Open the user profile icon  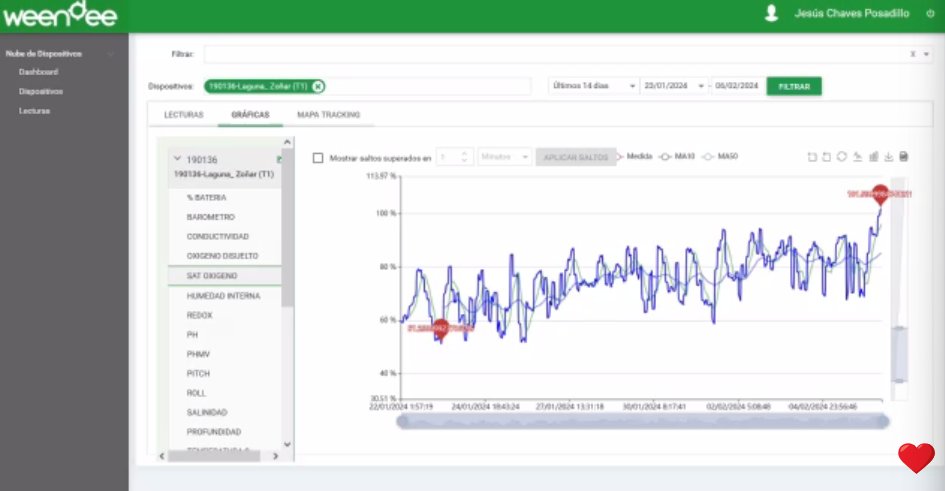point(771,13)
